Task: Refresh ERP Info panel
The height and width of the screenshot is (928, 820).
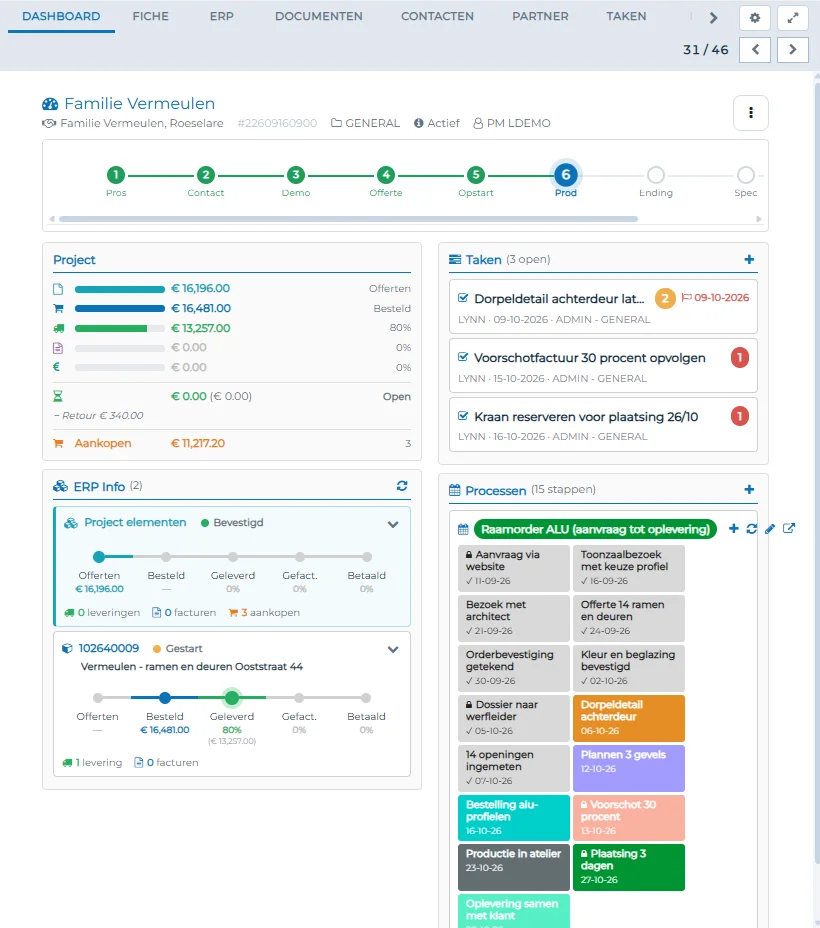Action: tap(402, 486)
